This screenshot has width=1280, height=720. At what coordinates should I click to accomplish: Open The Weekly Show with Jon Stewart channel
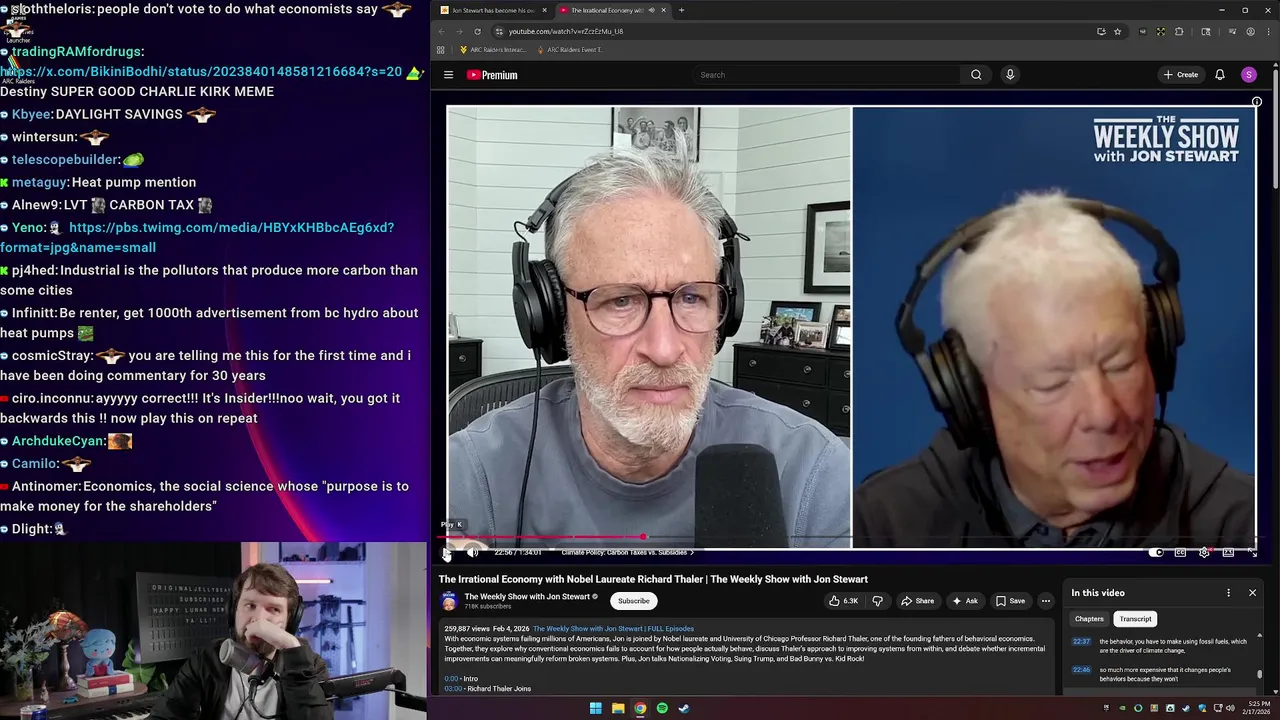tap(527, 597)
